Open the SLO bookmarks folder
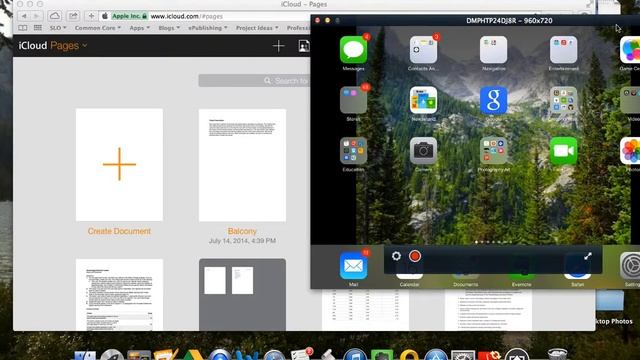The width and height of the screenshot is (640, 360). (58, 28)
